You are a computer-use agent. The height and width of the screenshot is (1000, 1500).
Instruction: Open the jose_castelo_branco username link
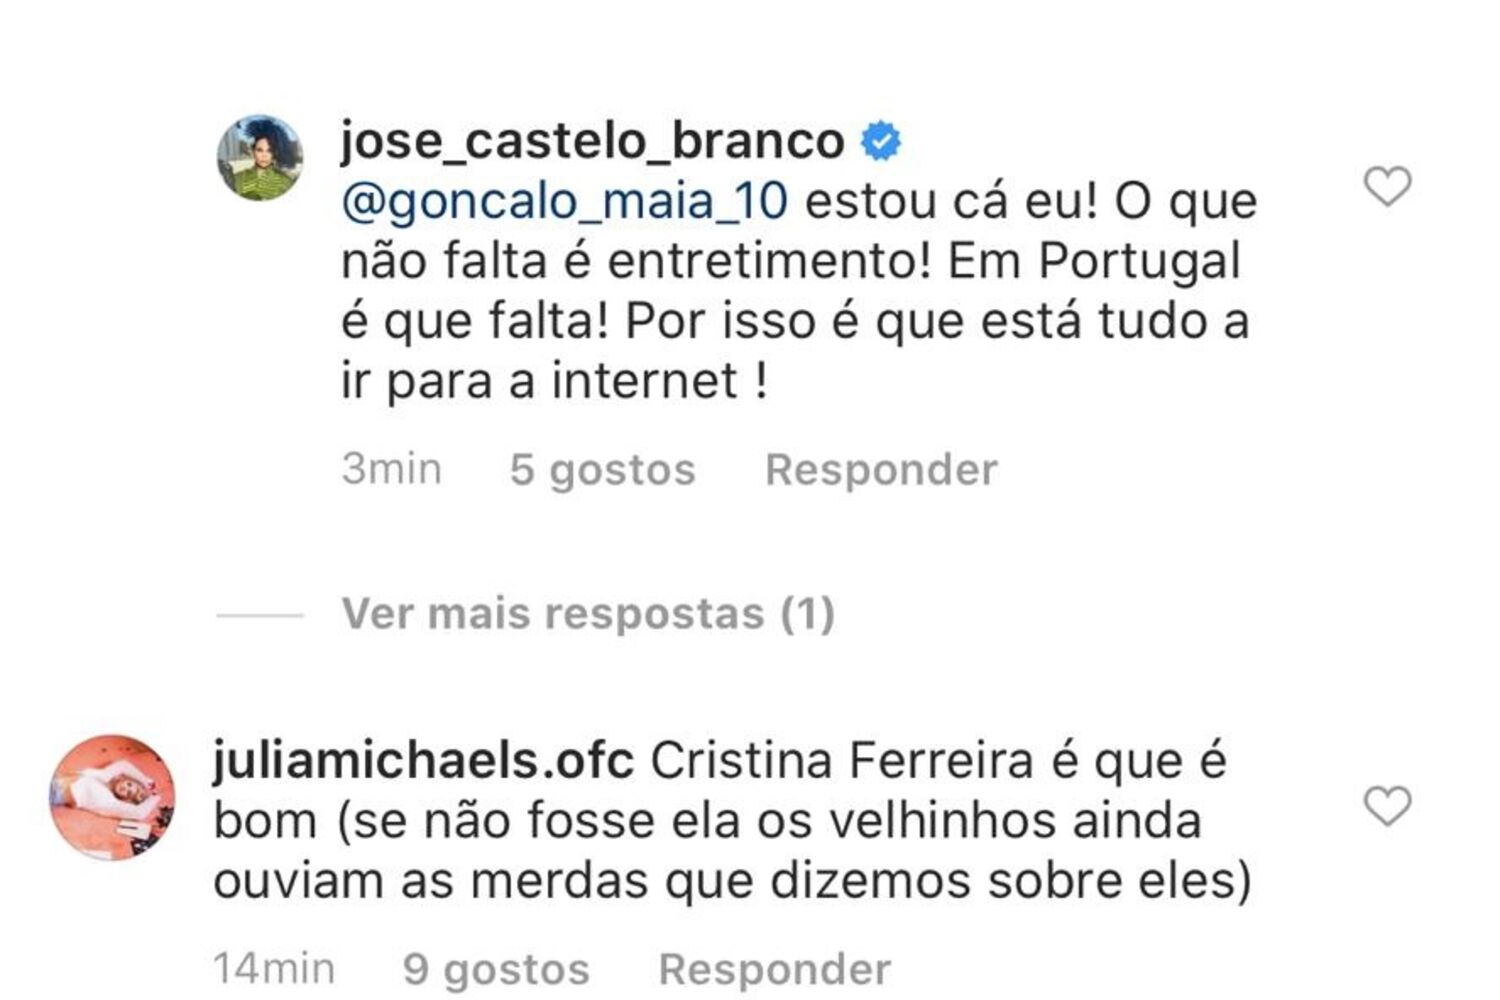tap(592, 141)
